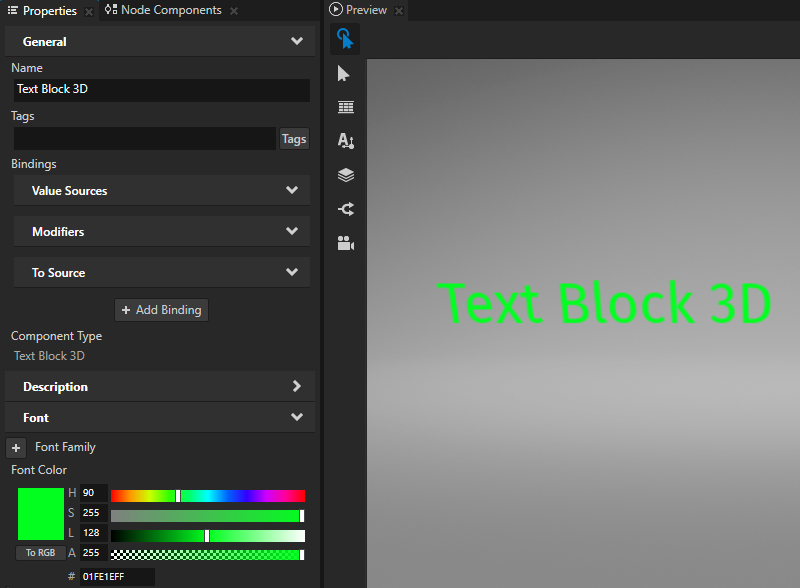Activate the Interact mode in Preview toolbar
Viewport: 800px width, 588px height.
(x=345, y=38)
